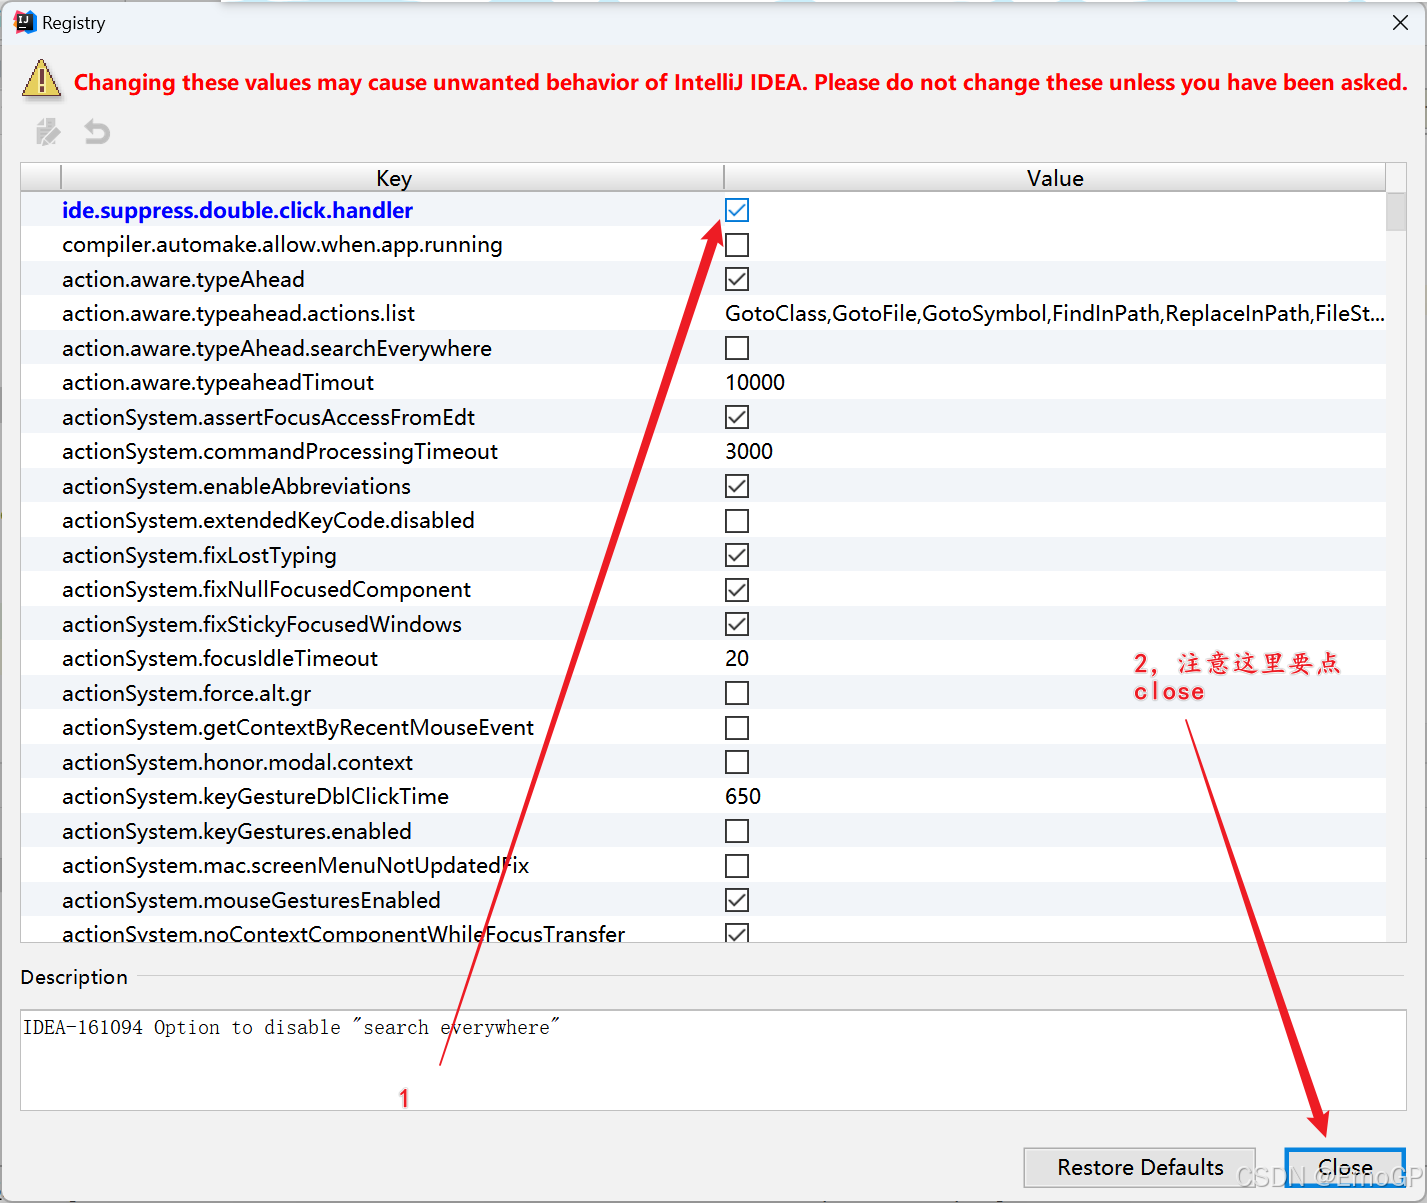Click the Description text area
Image resolution: width=1427 pixels, height=1203 pixels.
[x=713, y=1060]
